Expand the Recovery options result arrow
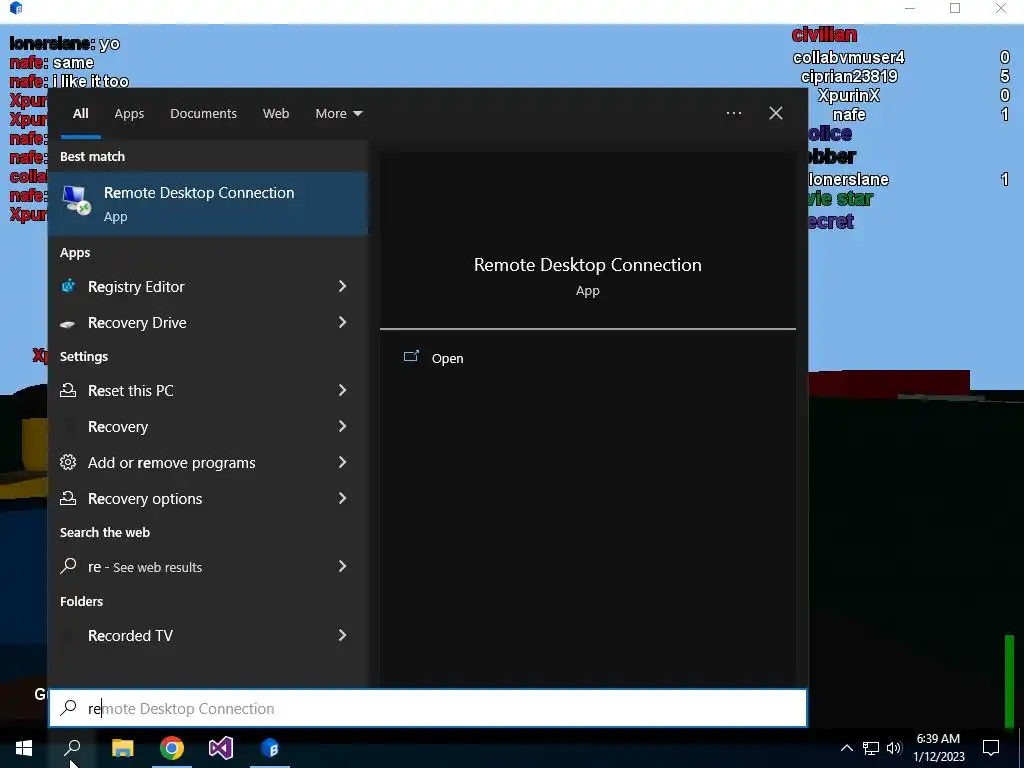Viewport: 1024px width, 768px height. coord(342,498)
